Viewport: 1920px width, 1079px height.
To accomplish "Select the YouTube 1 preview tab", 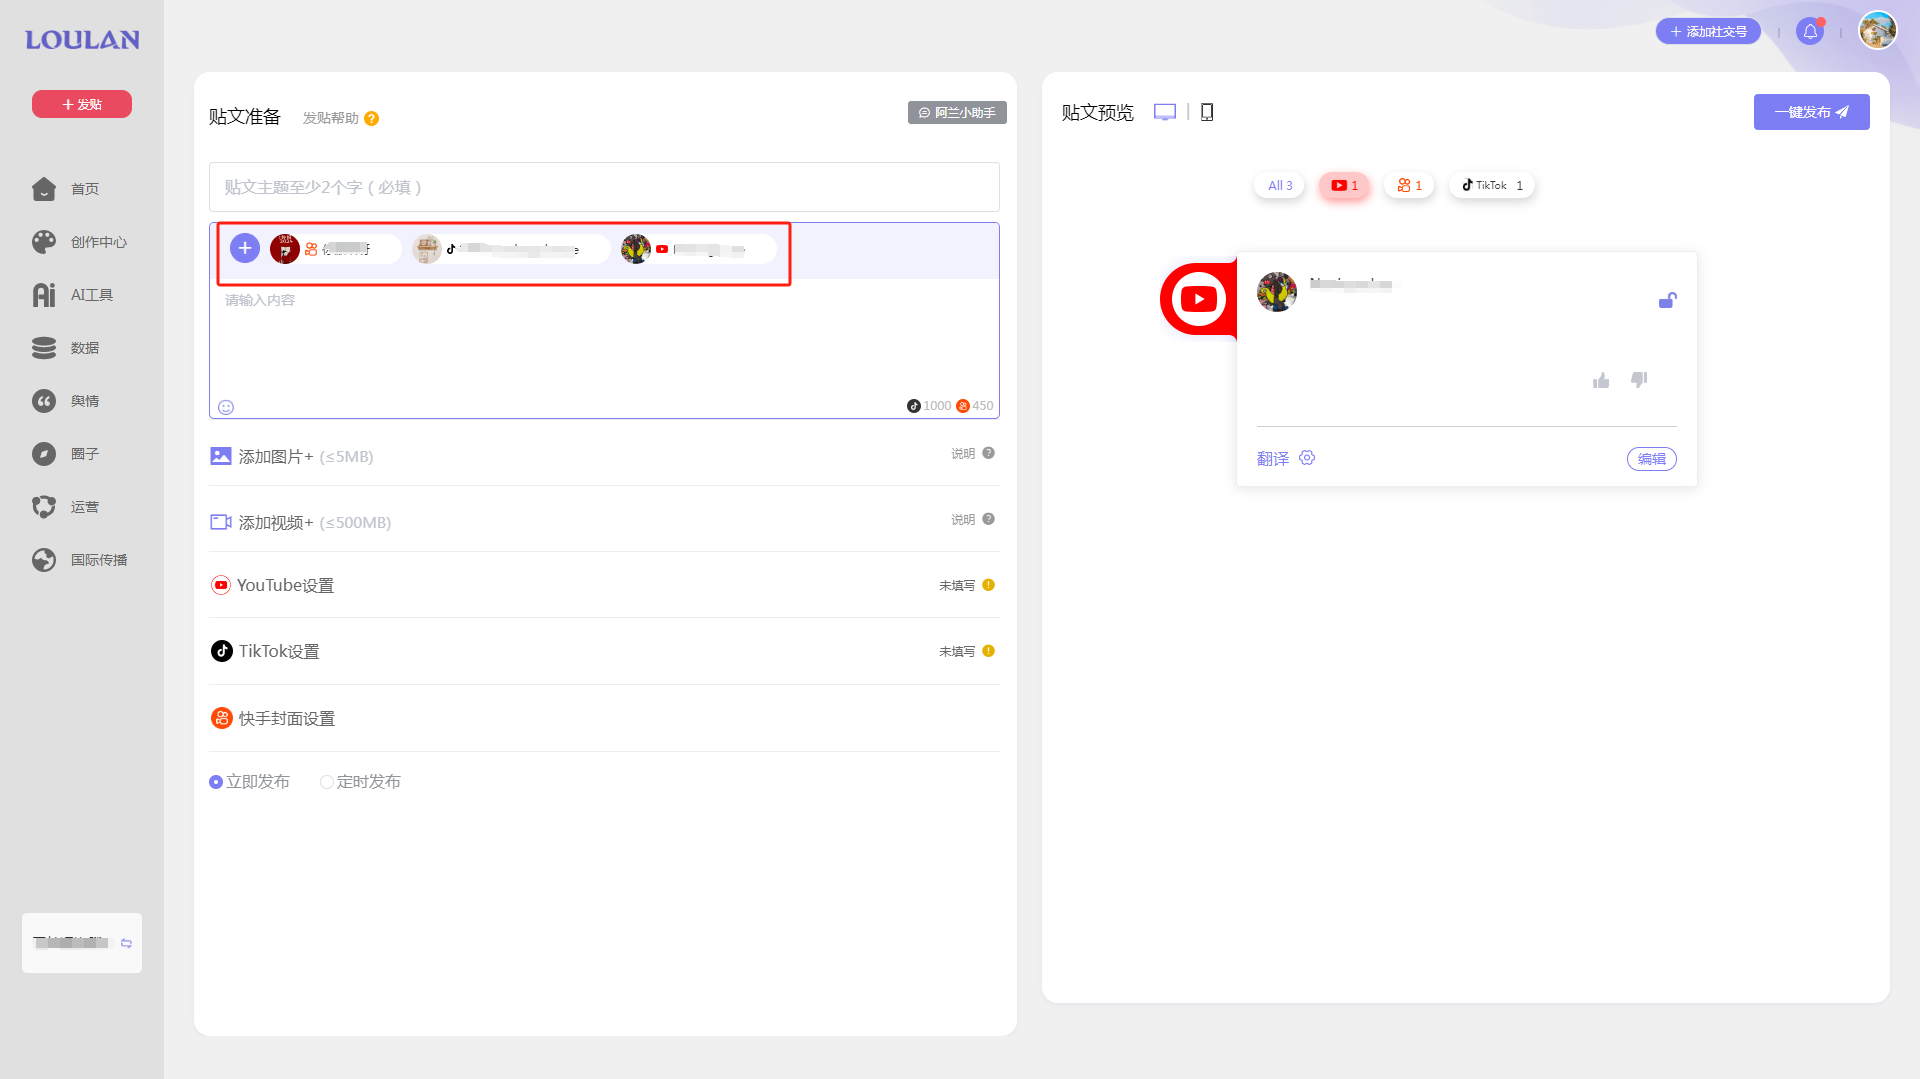I will point(1344,185).
